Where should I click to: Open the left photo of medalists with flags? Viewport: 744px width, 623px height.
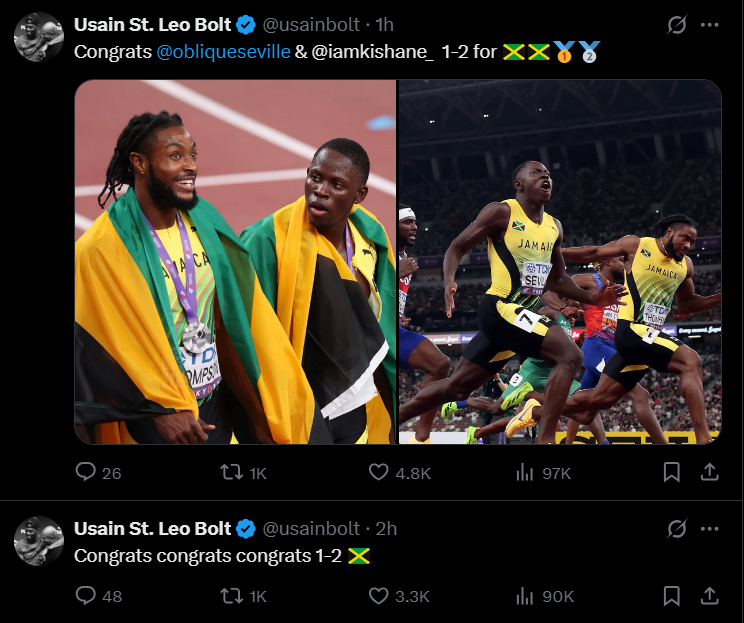(x=236, y=262)
